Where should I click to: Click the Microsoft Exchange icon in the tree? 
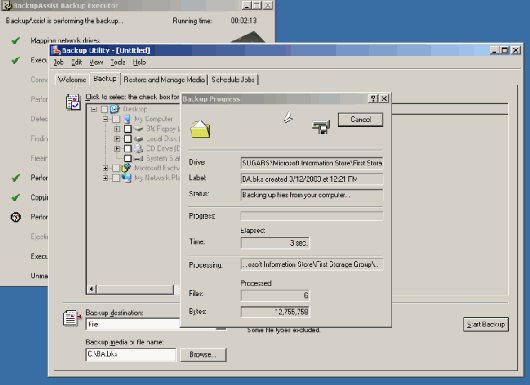pyautogui.click(x=126, y=168)
